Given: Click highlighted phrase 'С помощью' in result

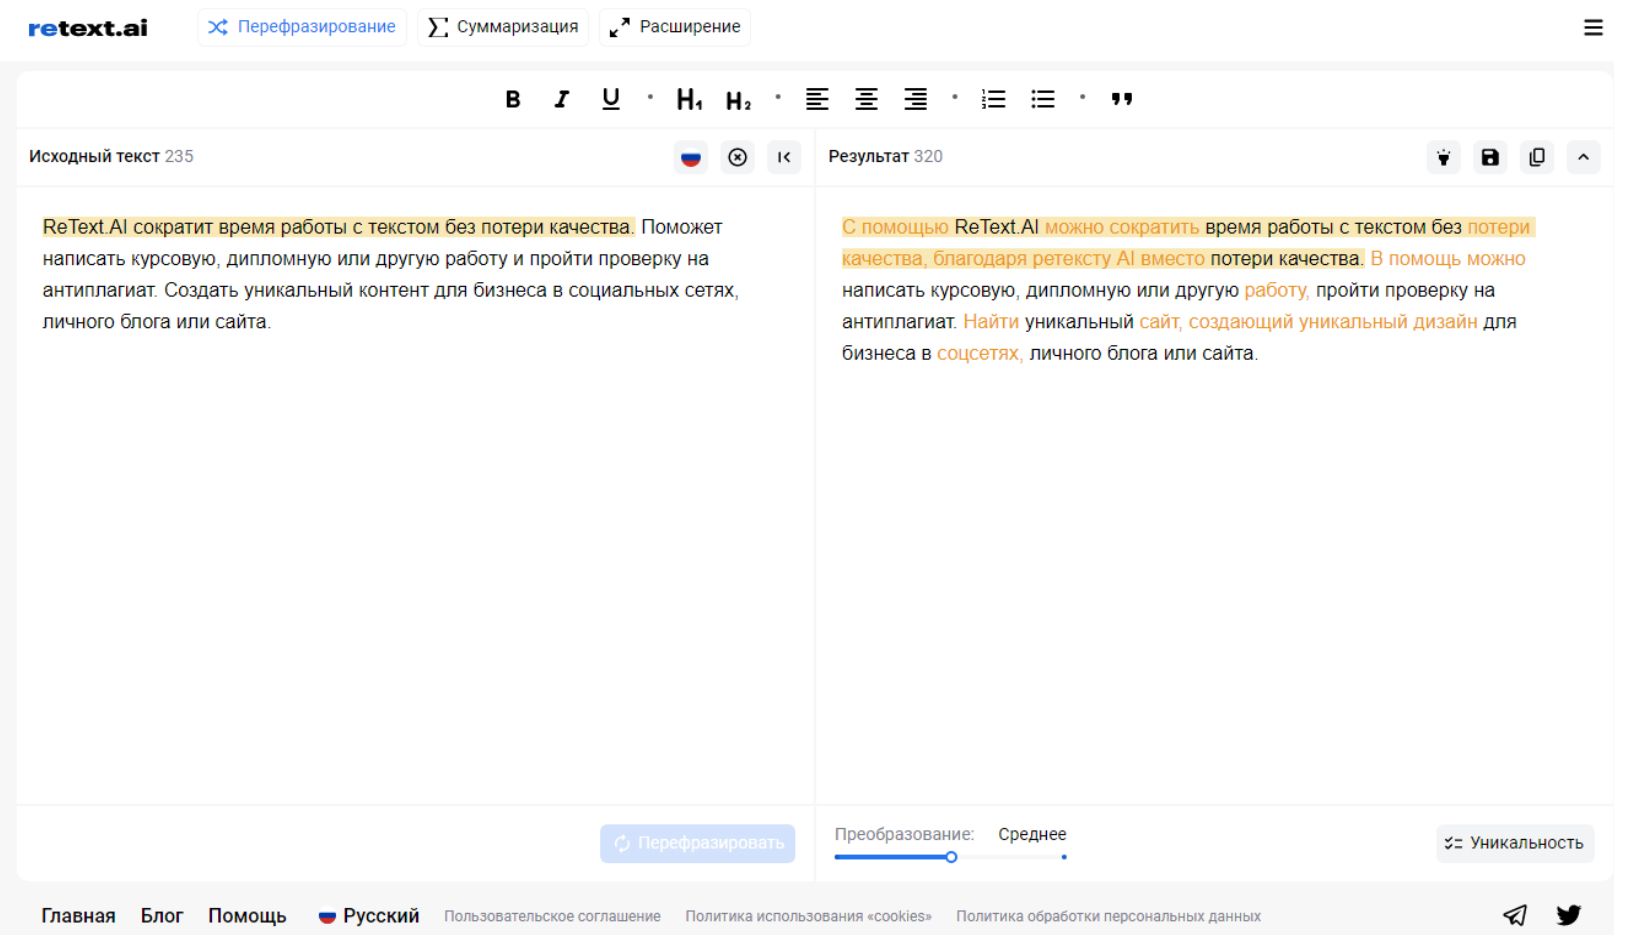Looking at the screenshot, I should (x=895, y=227).
